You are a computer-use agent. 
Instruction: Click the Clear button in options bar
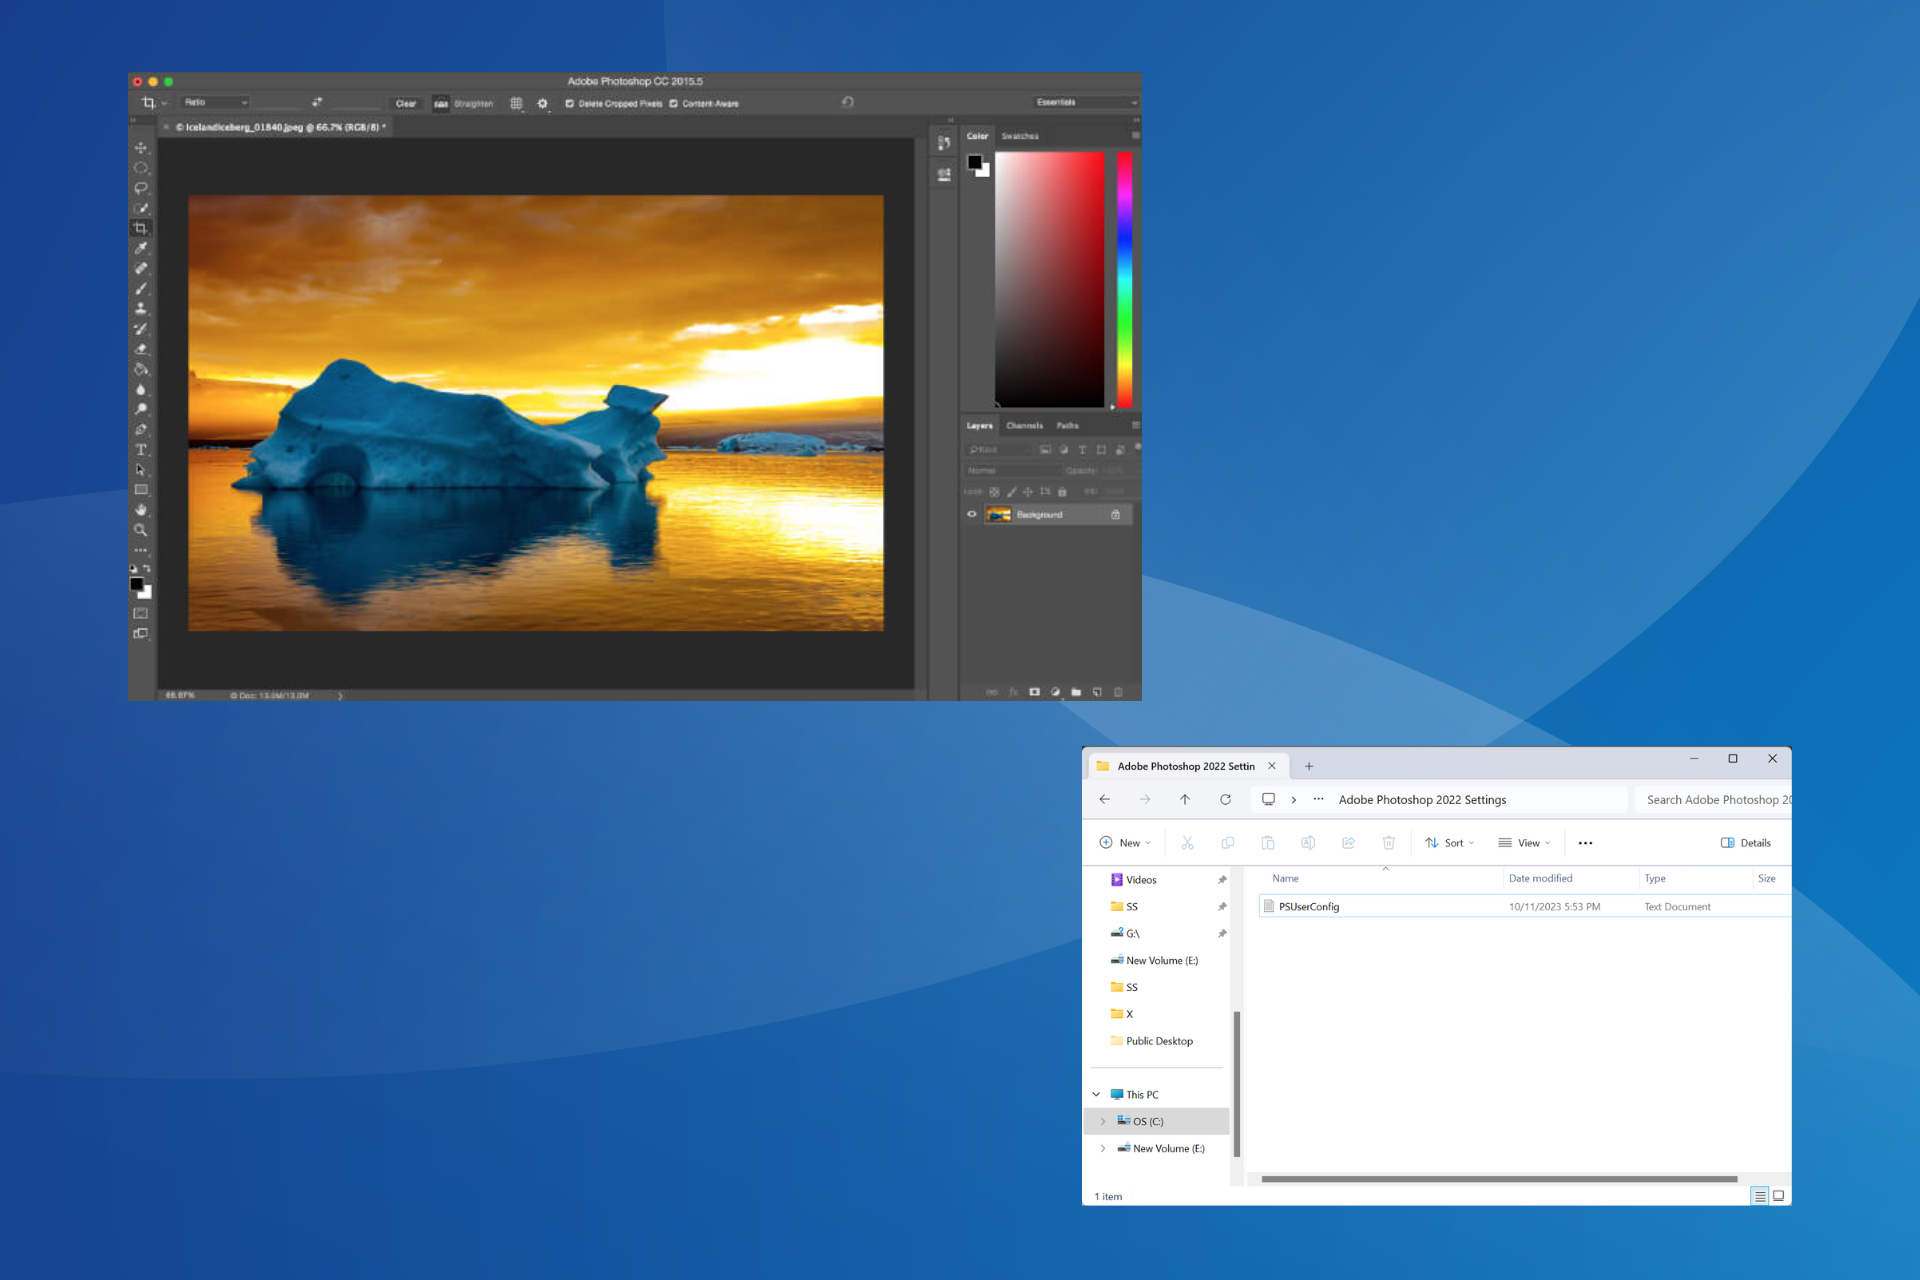405,103
